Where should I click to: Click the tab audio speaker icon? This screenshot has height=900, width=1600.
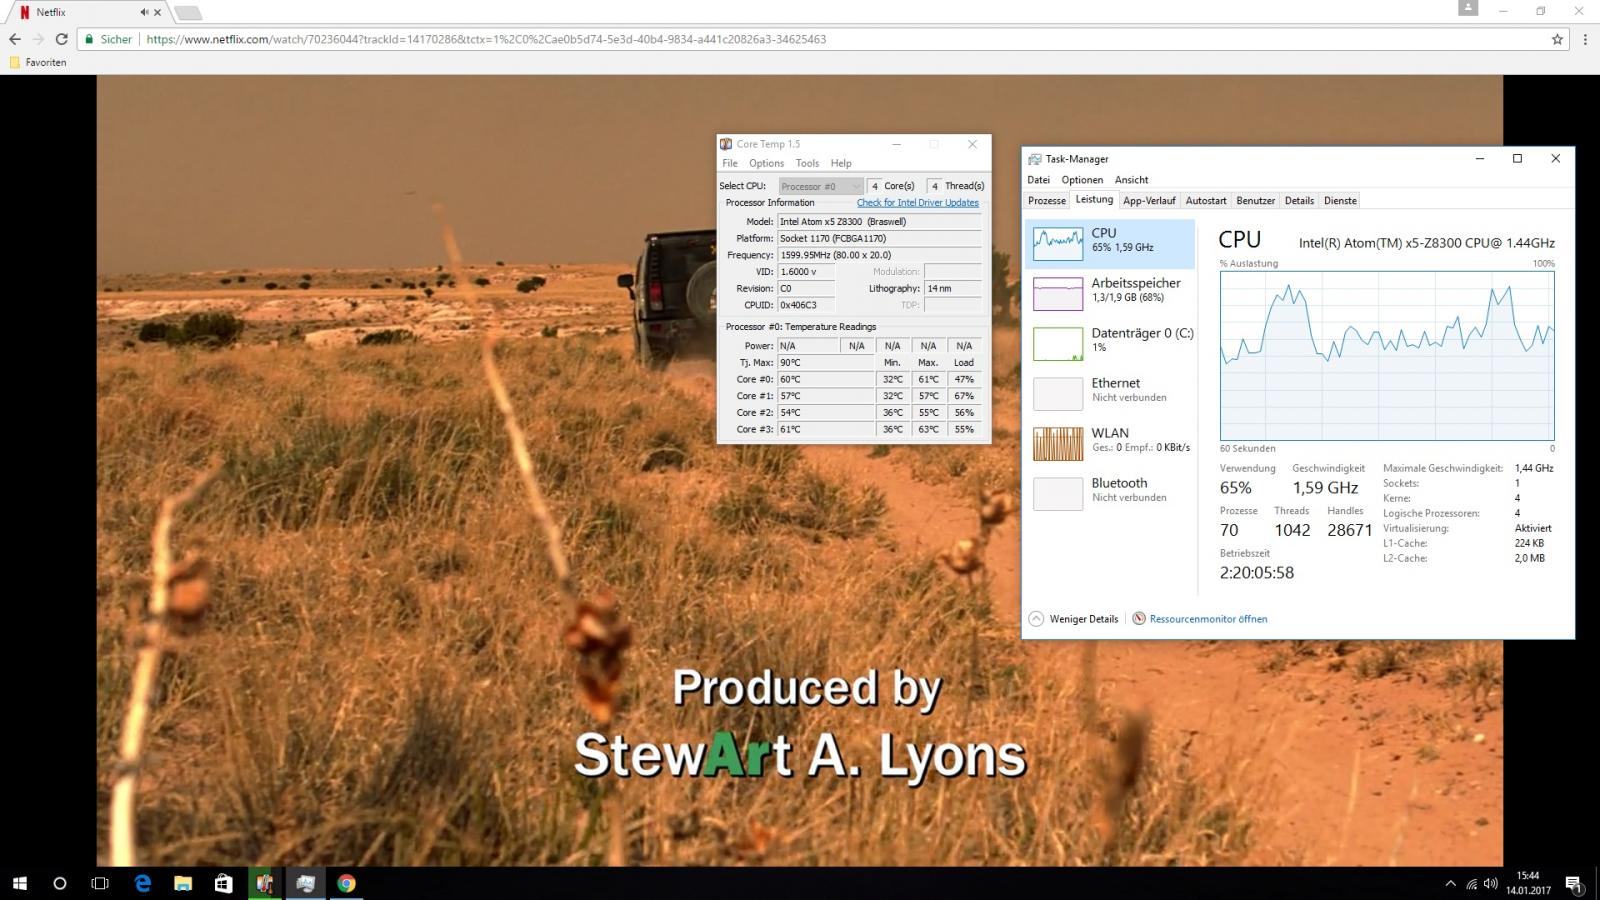(x=144, y=12)
